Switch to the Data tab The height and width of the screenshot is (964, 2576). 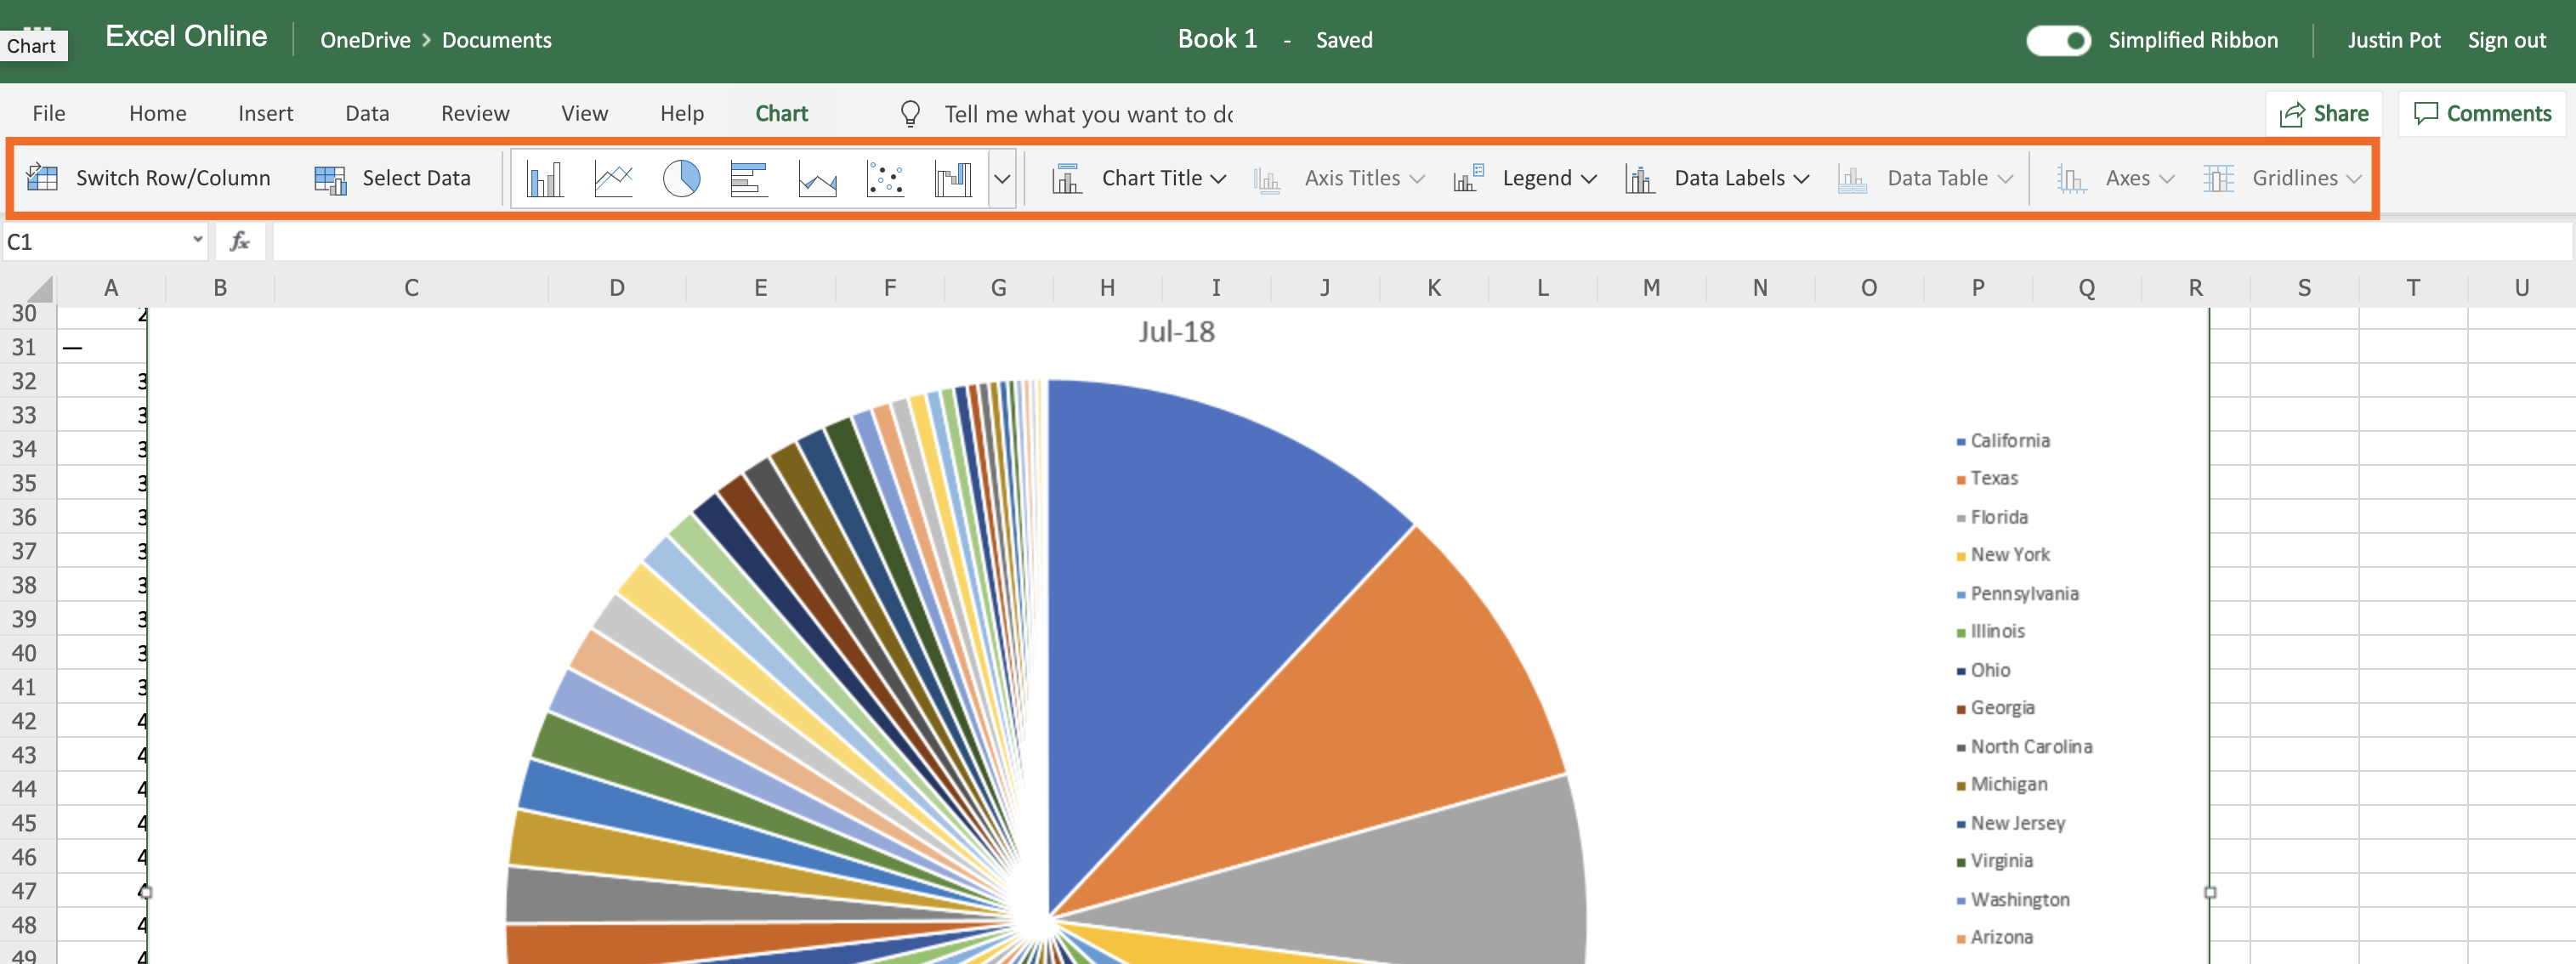tap(367, 113)
